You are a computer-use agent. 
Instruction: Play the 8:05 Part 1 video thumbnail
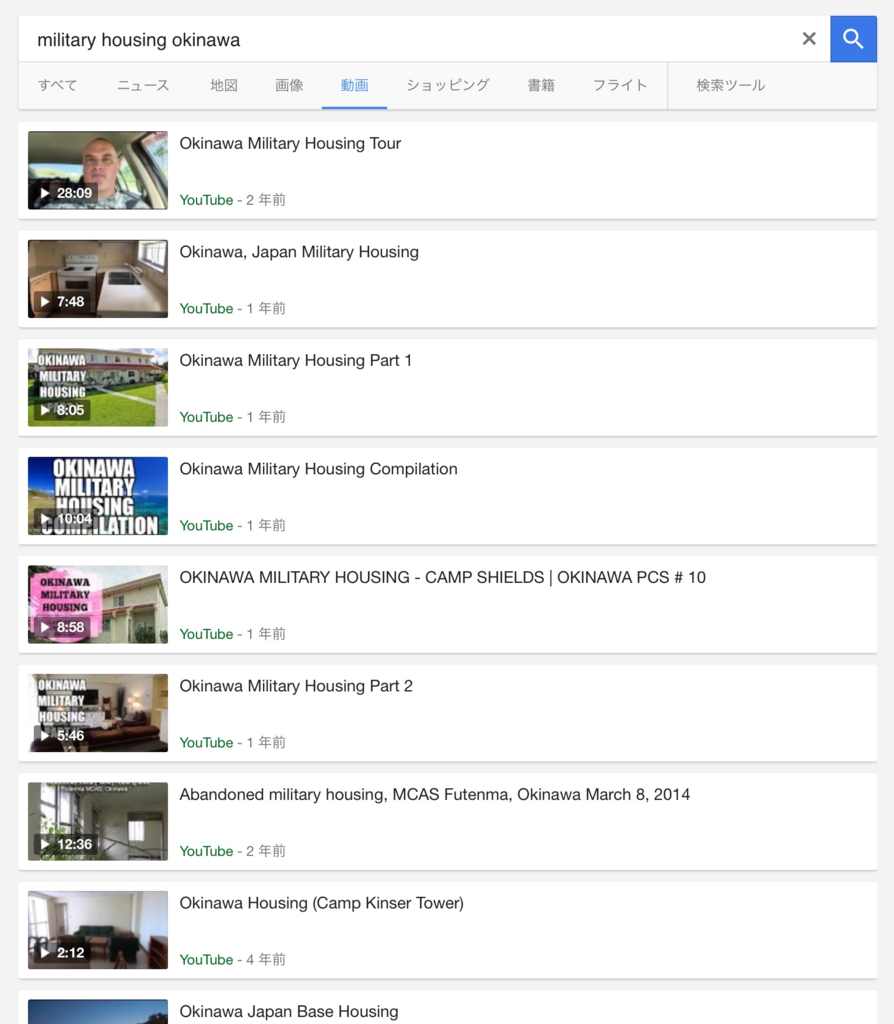click(x=98, y=387)
